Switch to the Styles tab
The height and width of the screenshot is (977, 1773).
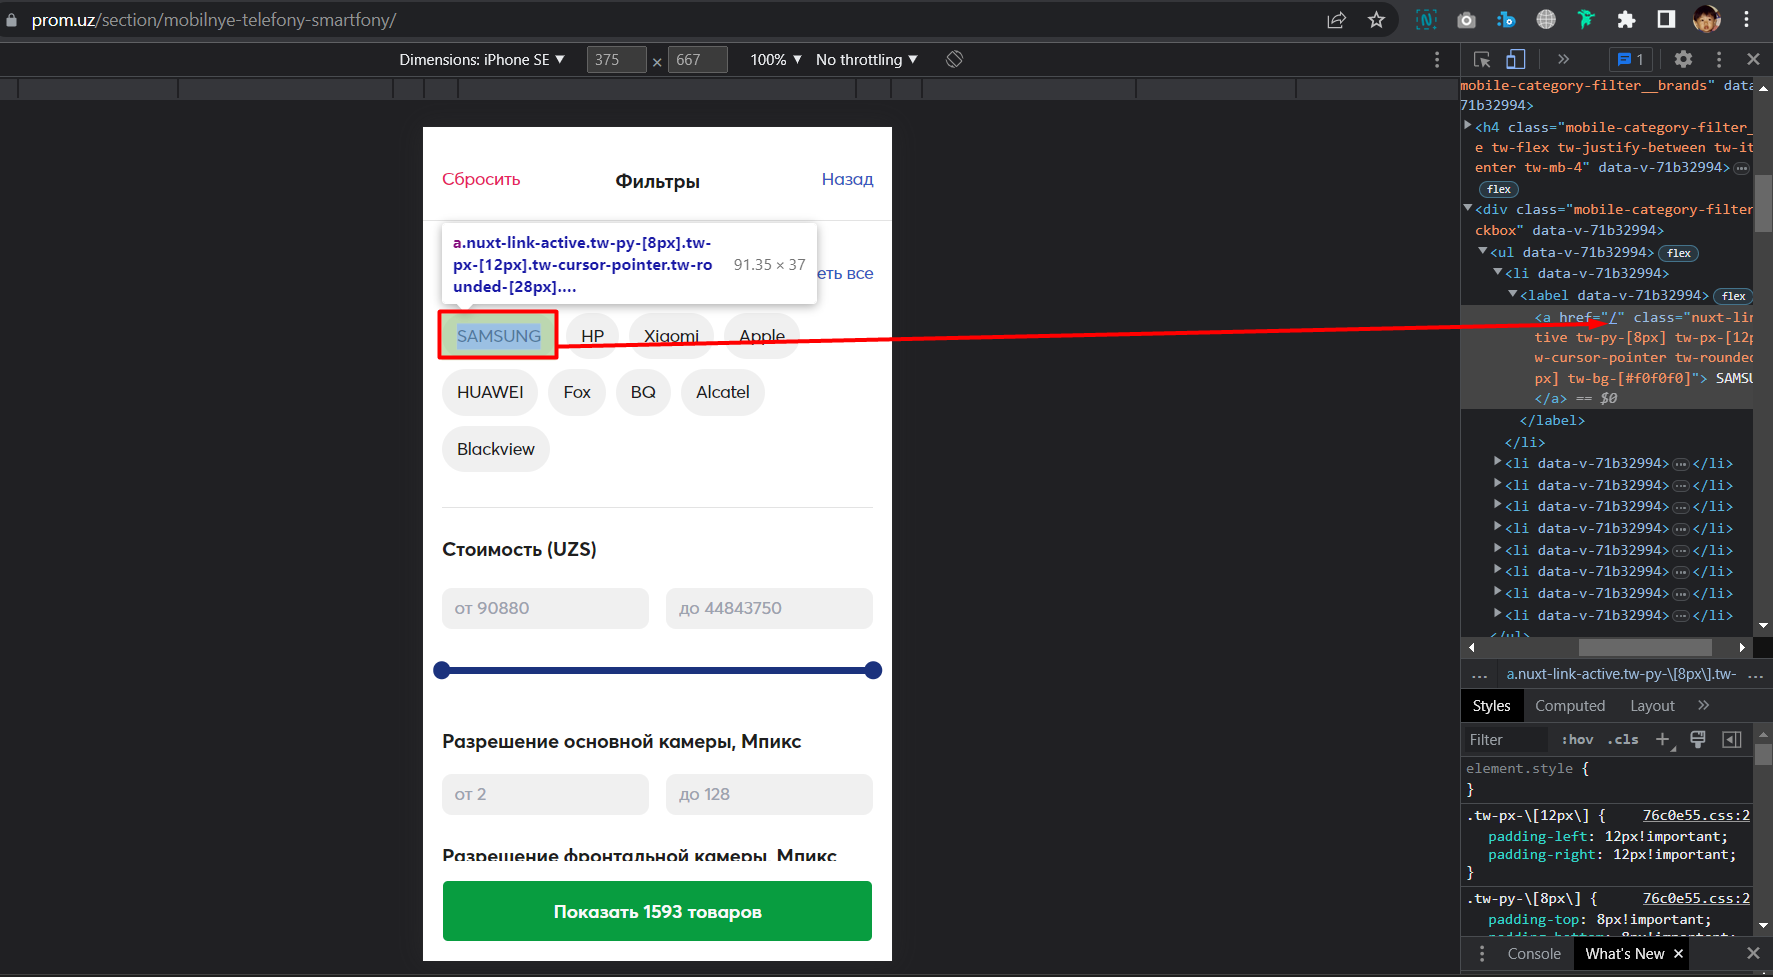coord(1491,706)
